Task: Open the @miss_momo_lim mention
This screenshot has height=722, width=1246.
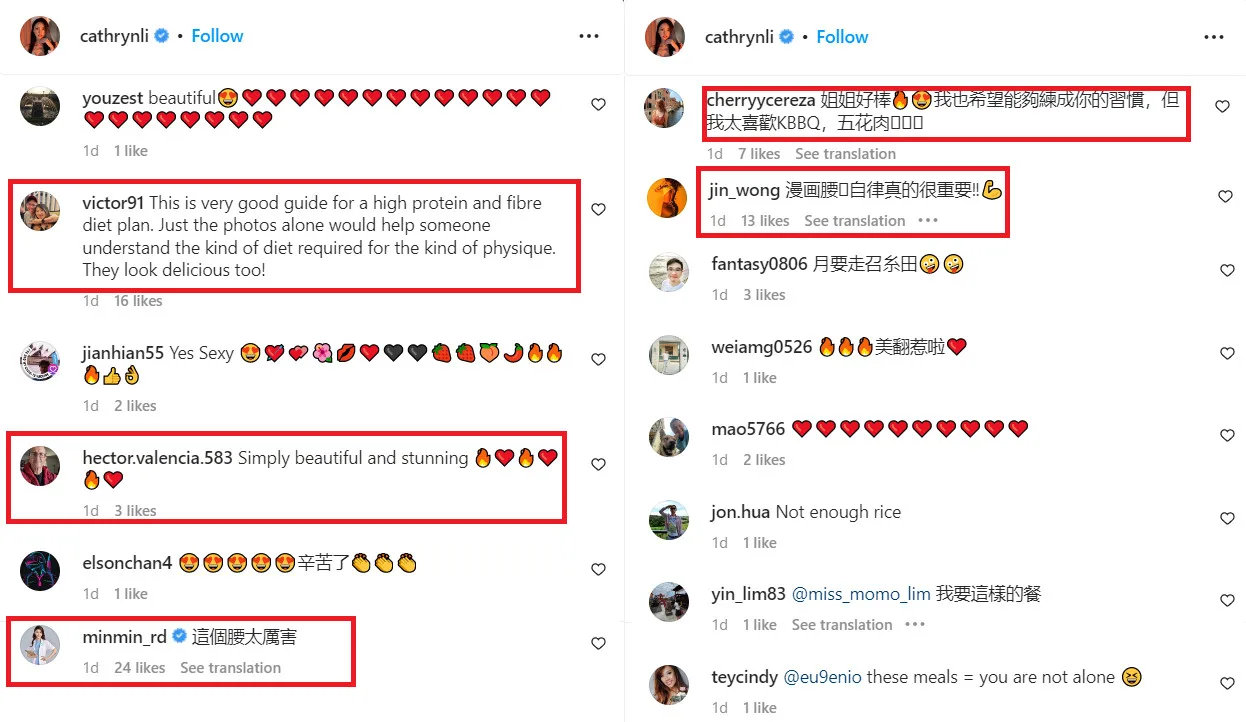Action: [861, 594]
